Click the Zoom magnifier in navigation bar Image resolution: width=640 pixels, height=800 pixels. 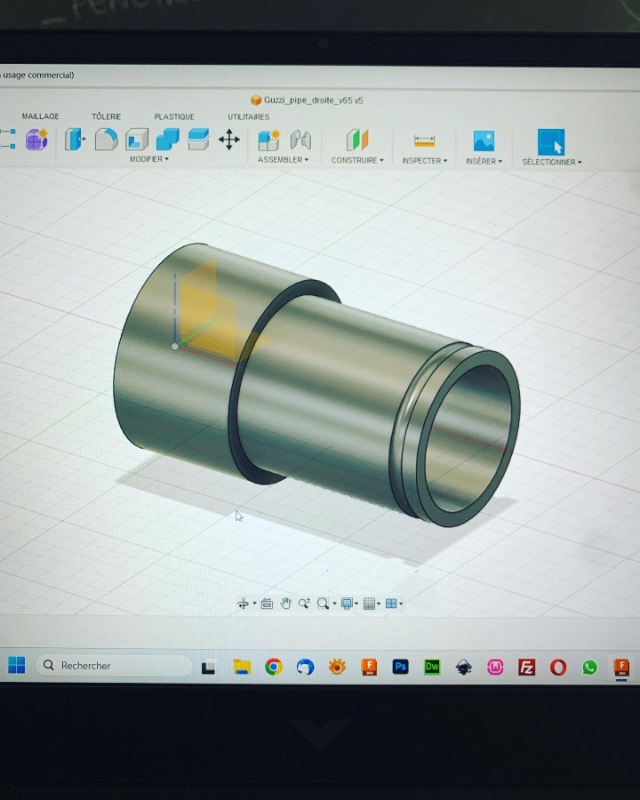click(323, 604)
